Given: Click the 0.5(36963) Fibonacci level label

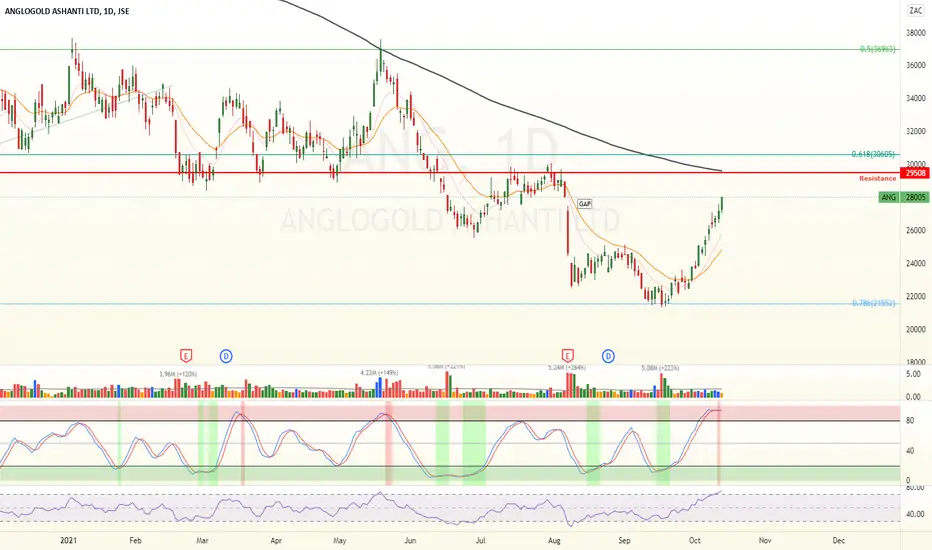Looking at the screenshot, I should coord(877,49).
